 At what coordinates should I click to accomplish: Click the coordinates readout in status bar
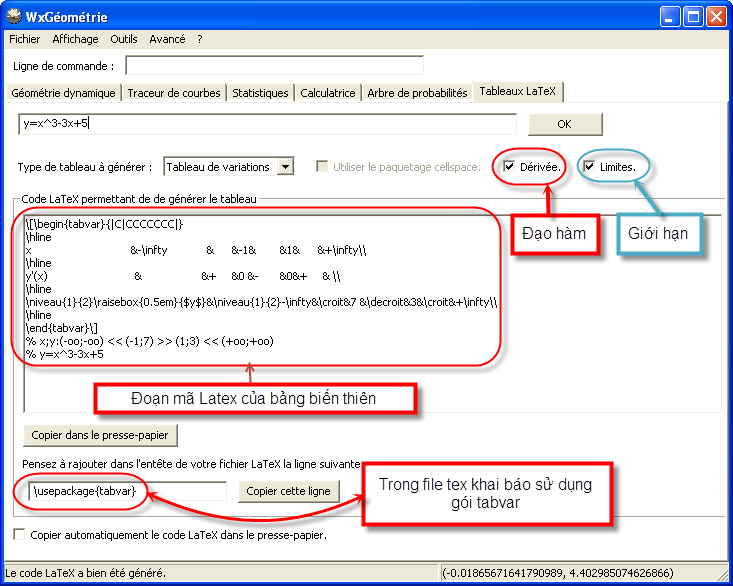(558, 573)
